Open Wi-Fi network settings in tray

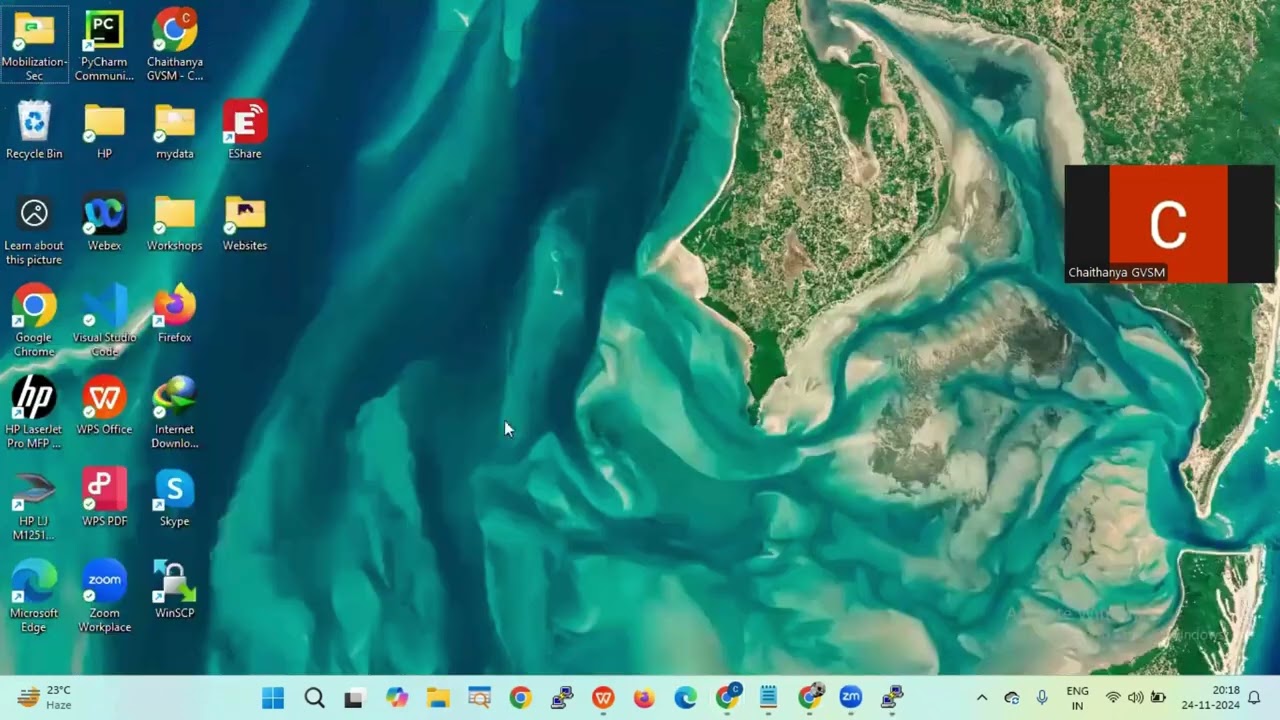pyautogui.click(x=1113, y=698)
